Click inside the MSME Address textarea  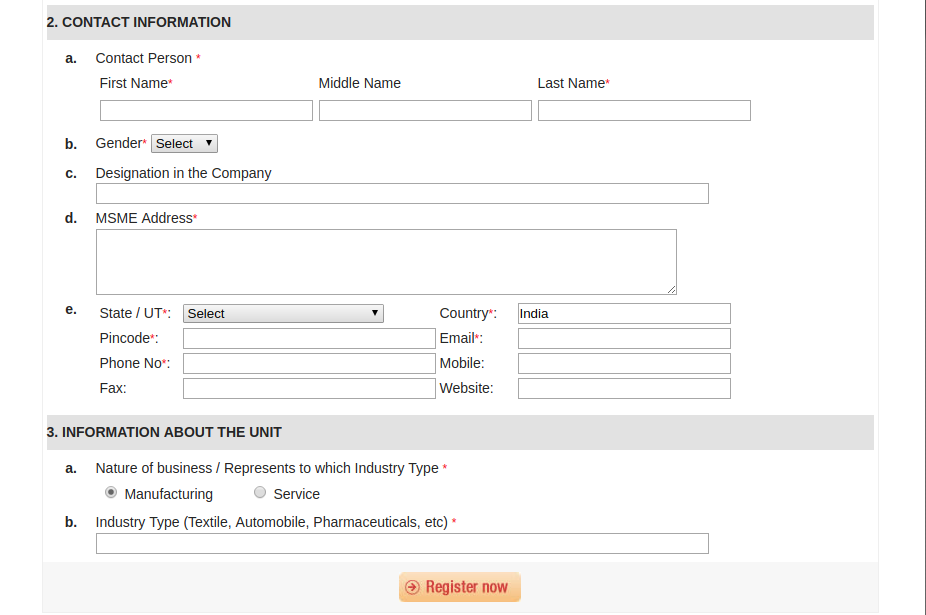pyautogui.click(x=386, y=262)
